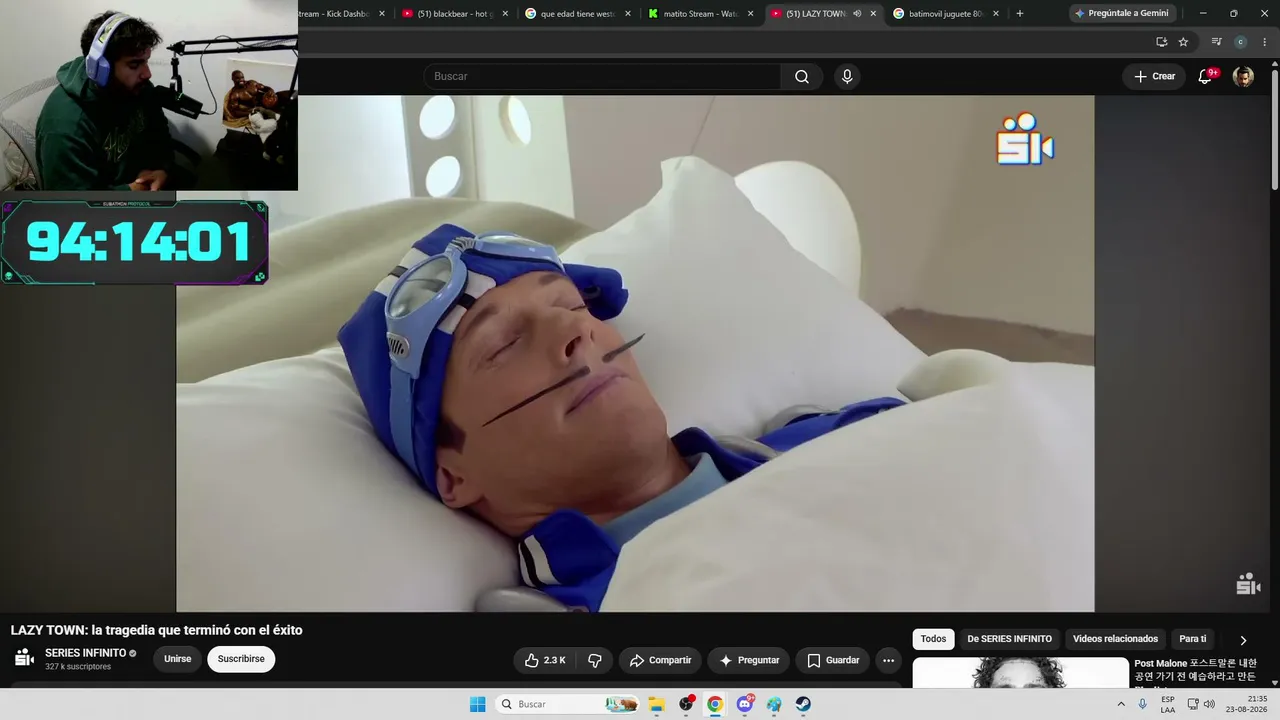This screenshot has width=1280, height=720.
Task: Open the volume speaker tray icon
Action: [1209, 704]
